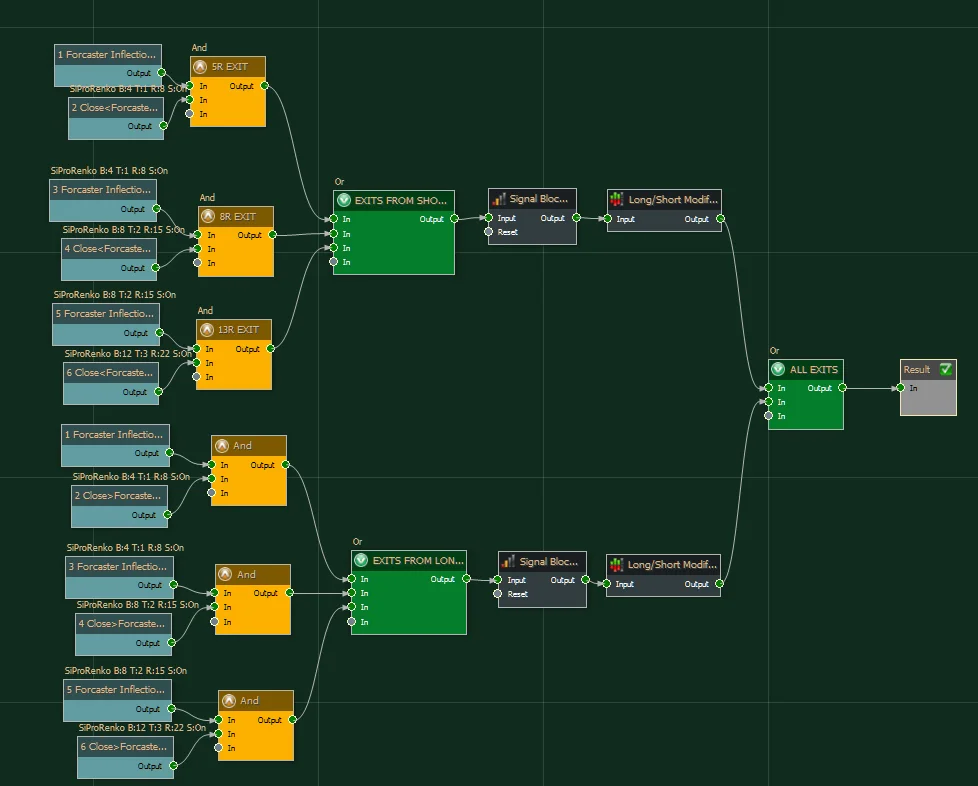The image size is (978, 786).
Task: Click the grey unconnected In port of 13R EXIT
Action: (x=196, y=377)
